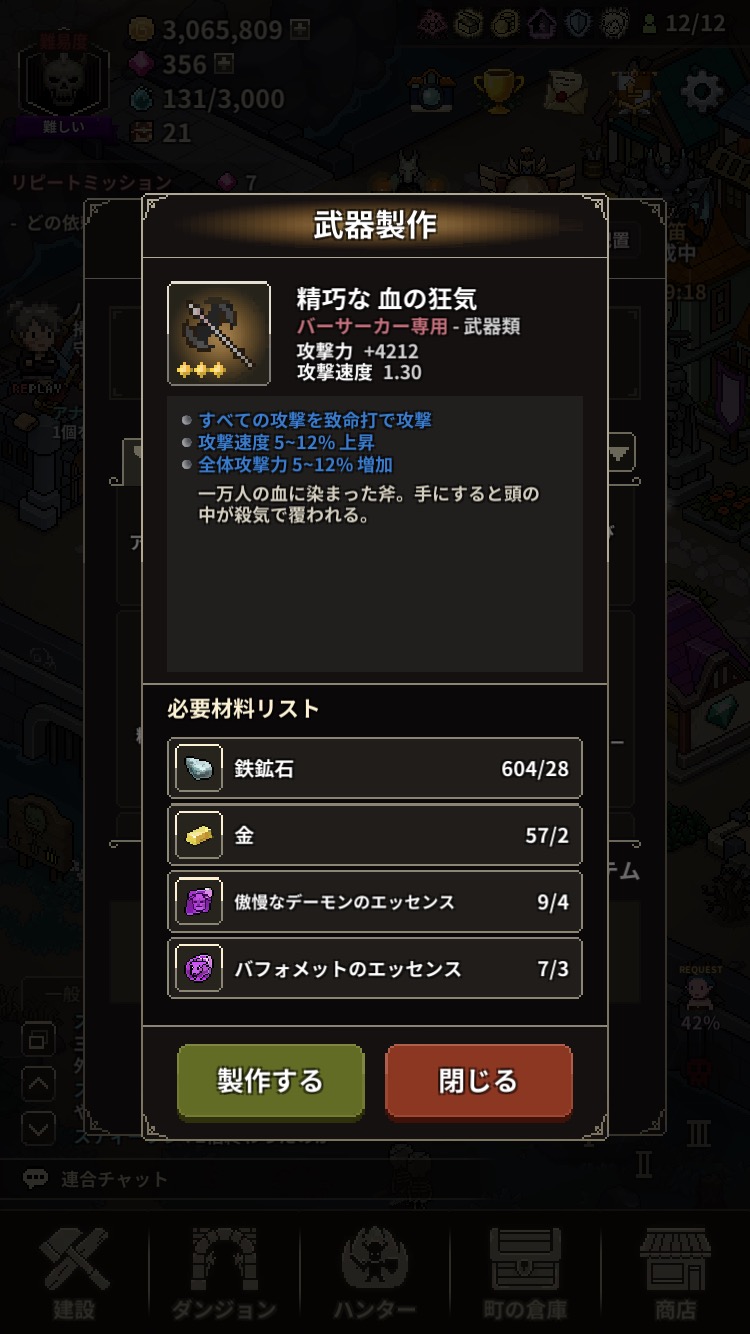Tap the 金 gold bar material icon
This screenshot has width=750, height=1334.
pos(199,835)
